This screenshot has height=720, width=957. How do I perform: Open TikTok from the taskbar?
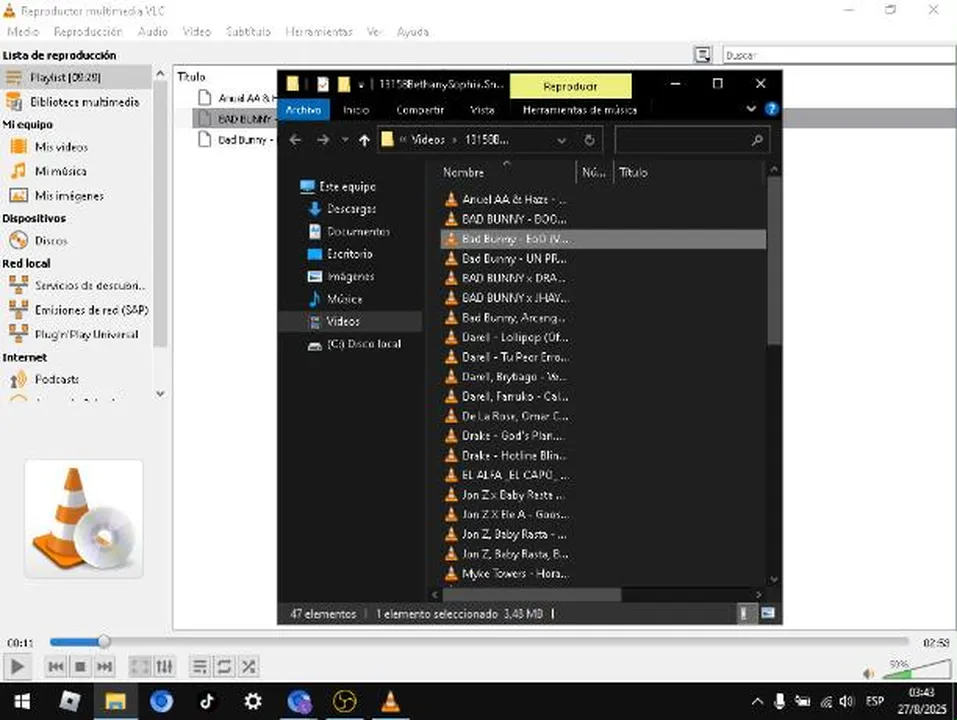(207, 701)
